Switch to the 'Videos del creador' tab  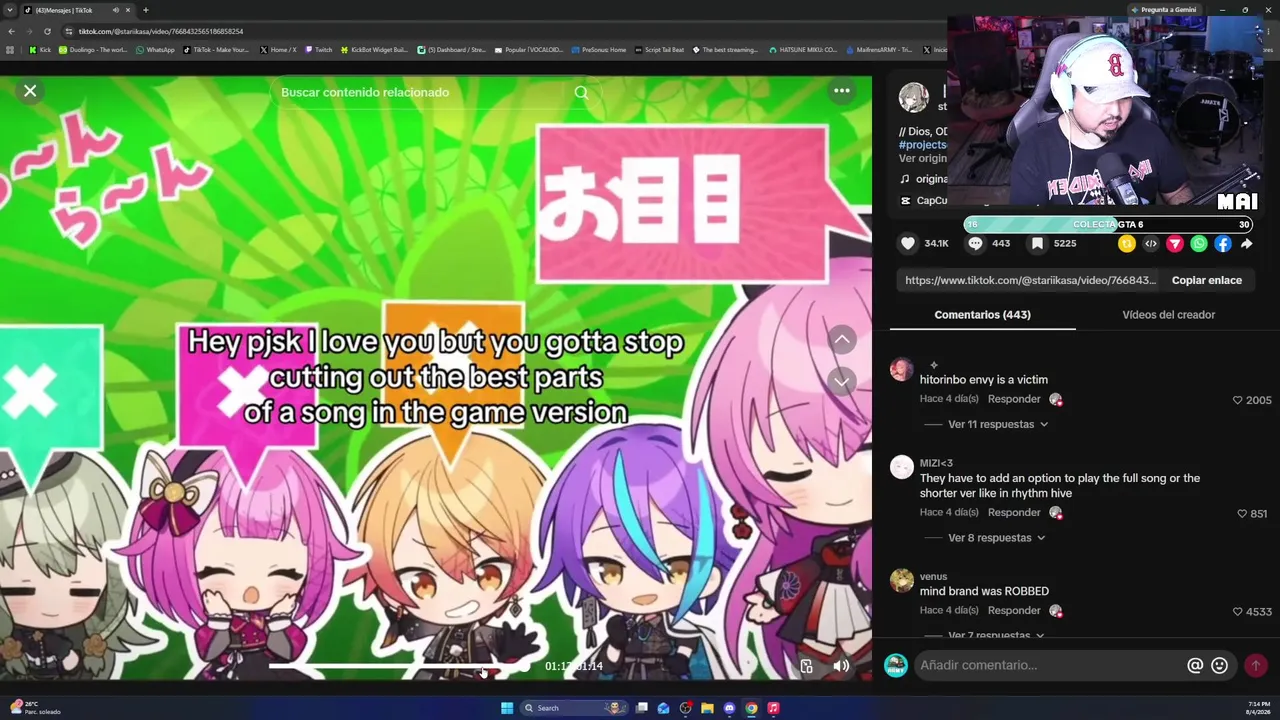(x=1168, y=315)
